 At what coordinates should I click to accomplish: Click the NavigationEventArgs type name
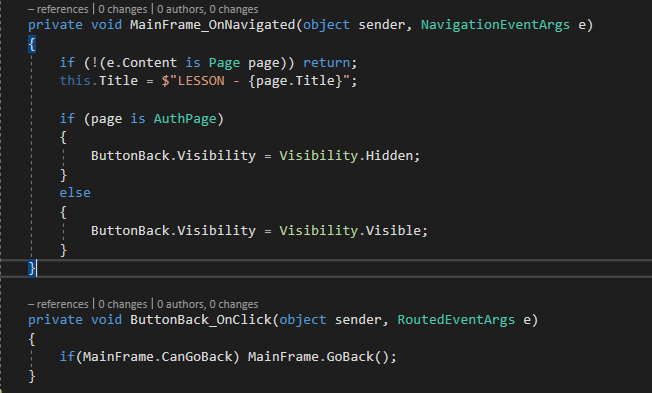pyautogui.click(x=495, y=25)
